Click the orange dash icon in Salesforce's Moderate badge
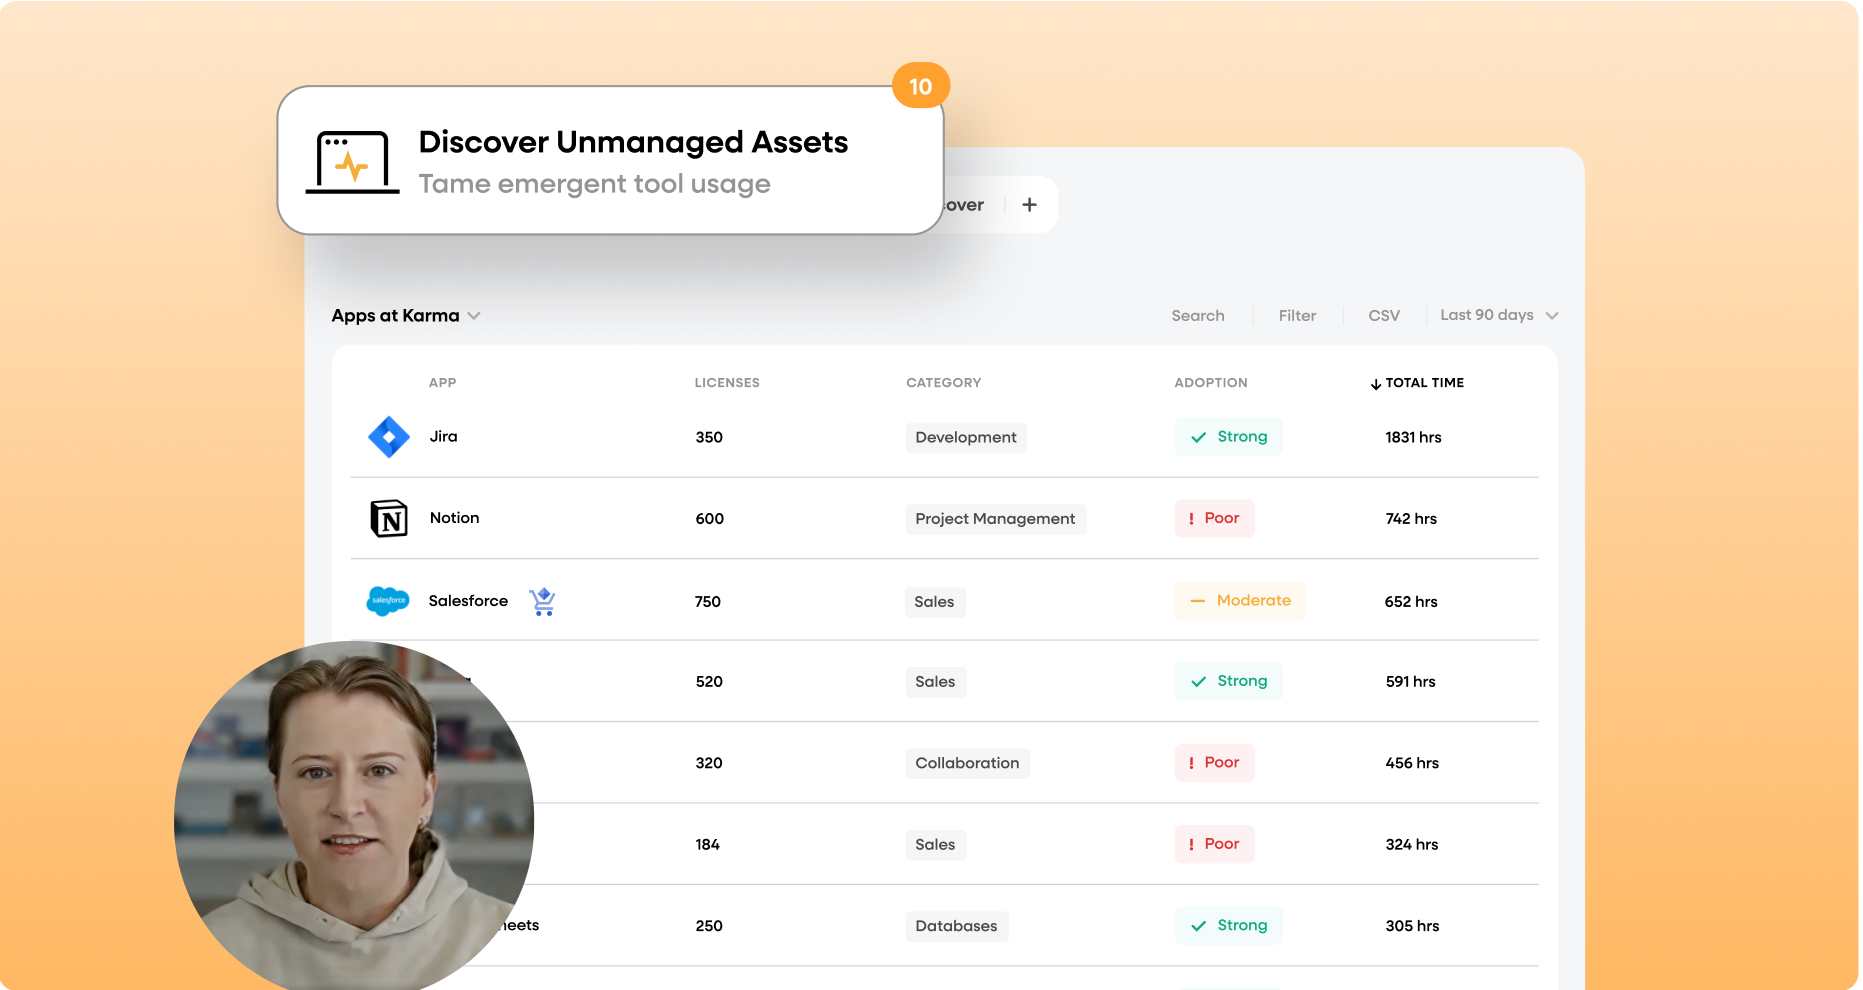 tap(1198, 601)
